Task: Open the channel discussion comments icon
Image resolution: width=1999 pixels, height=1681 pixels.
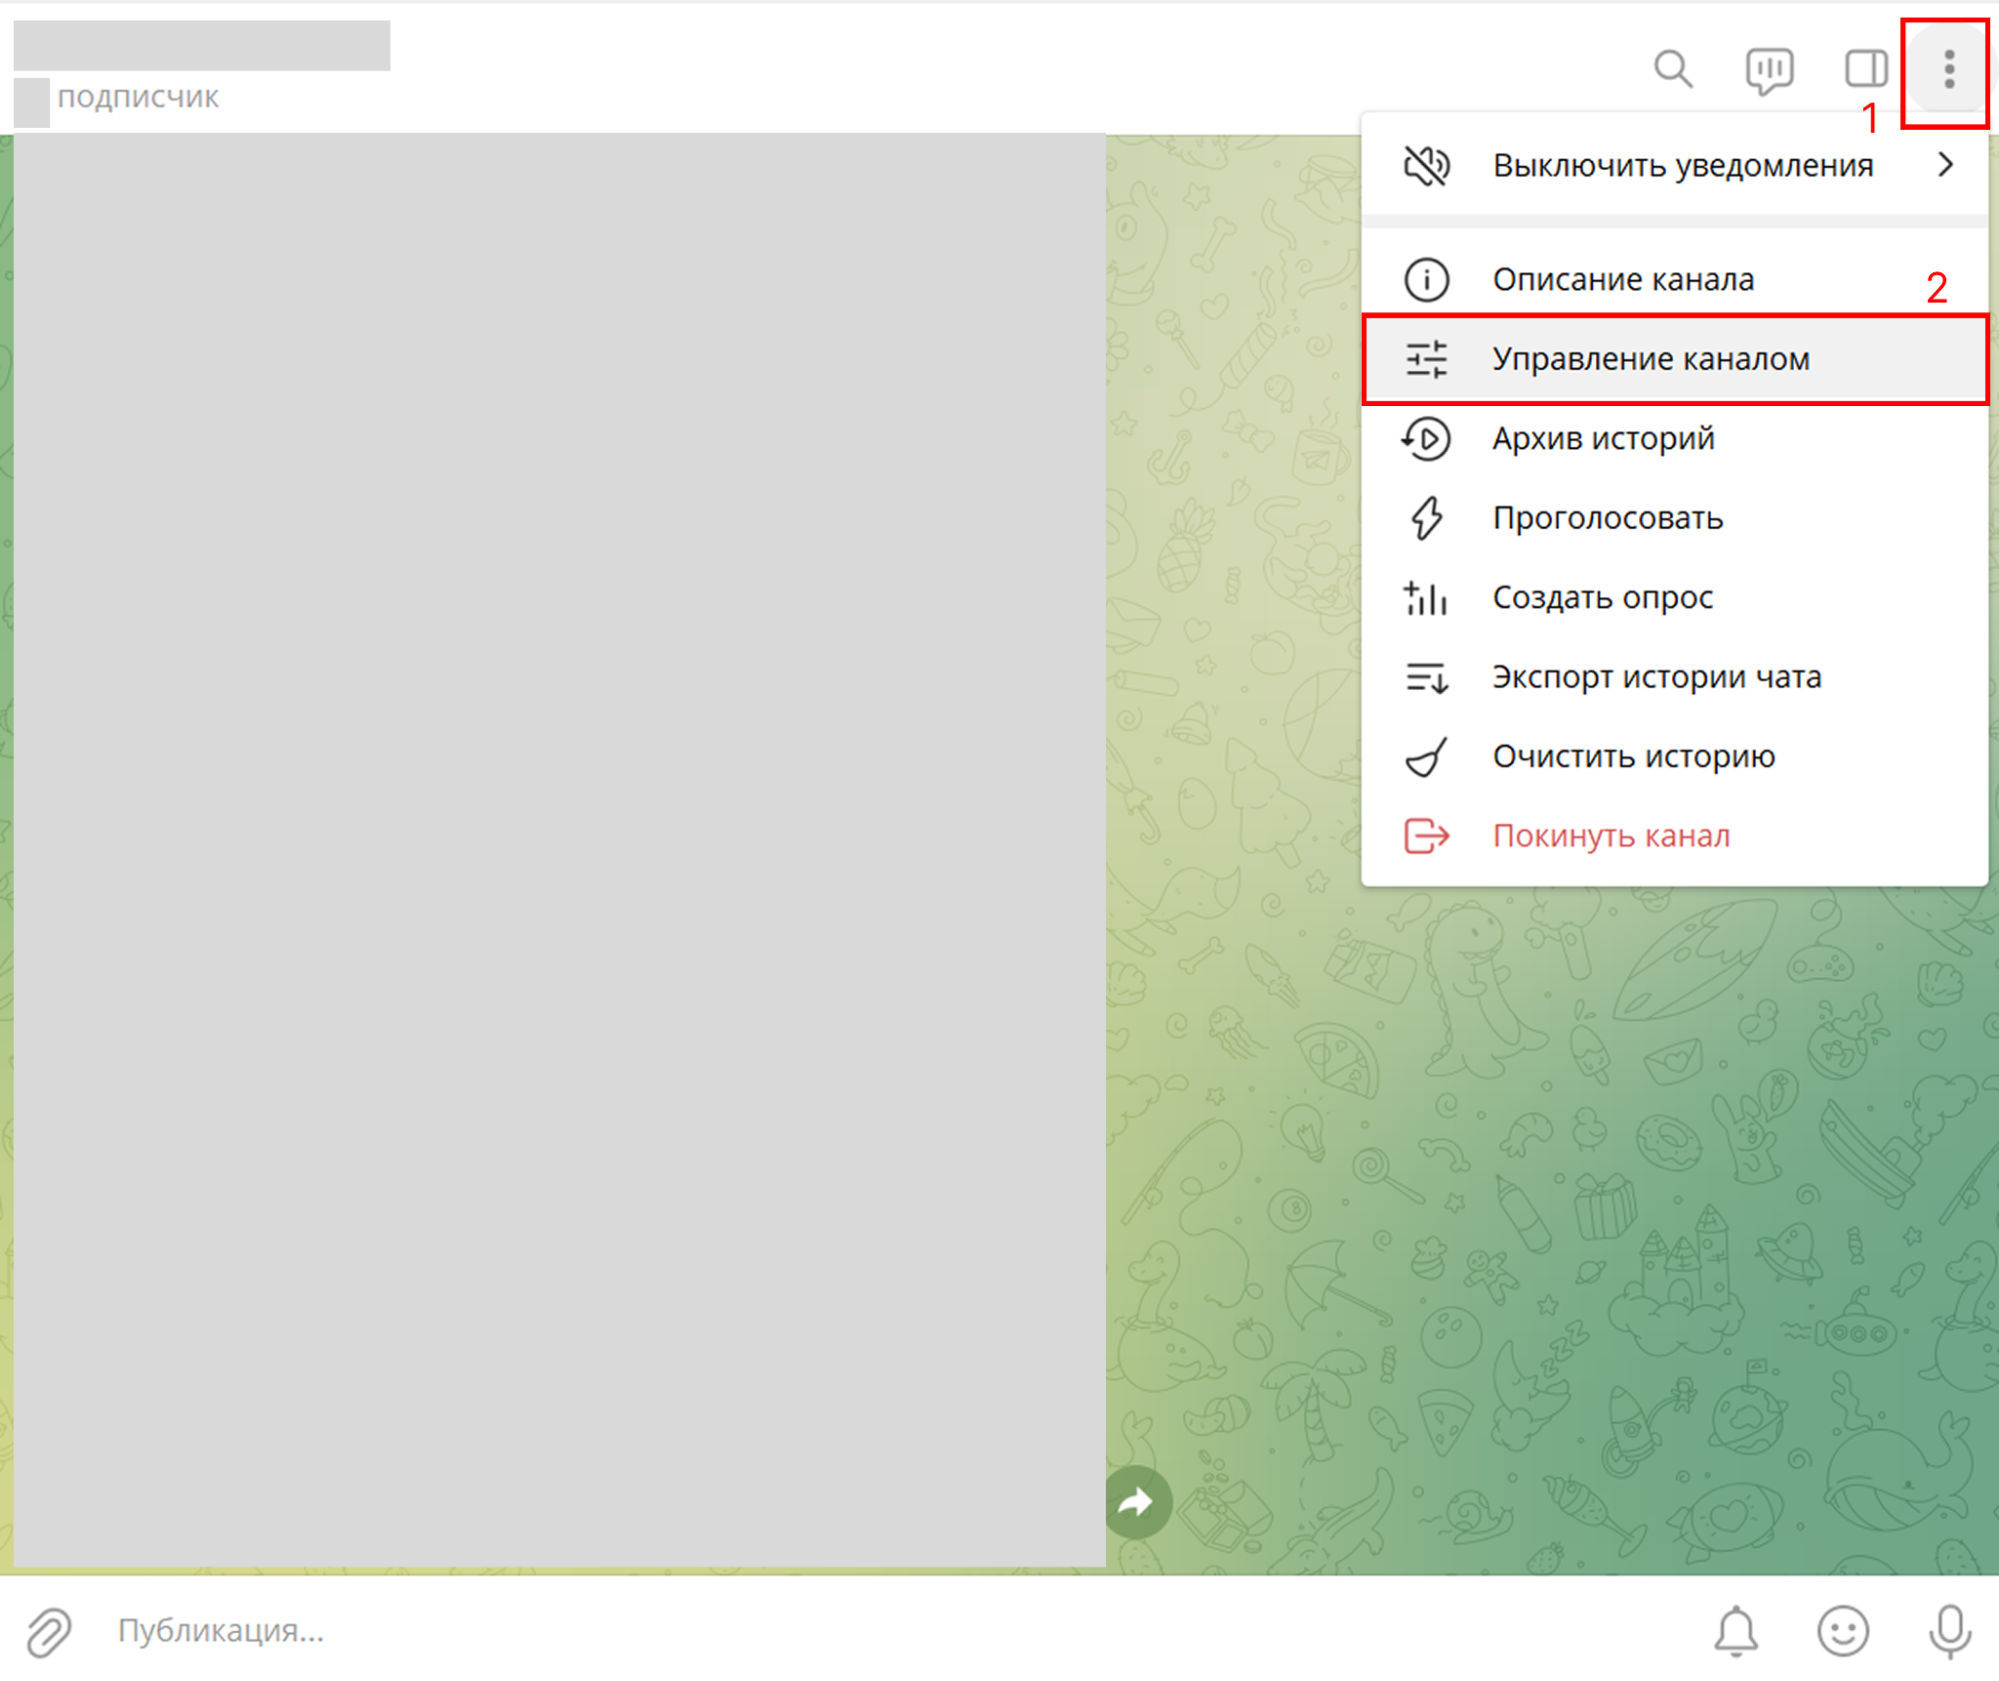Action: [1768, 70]
